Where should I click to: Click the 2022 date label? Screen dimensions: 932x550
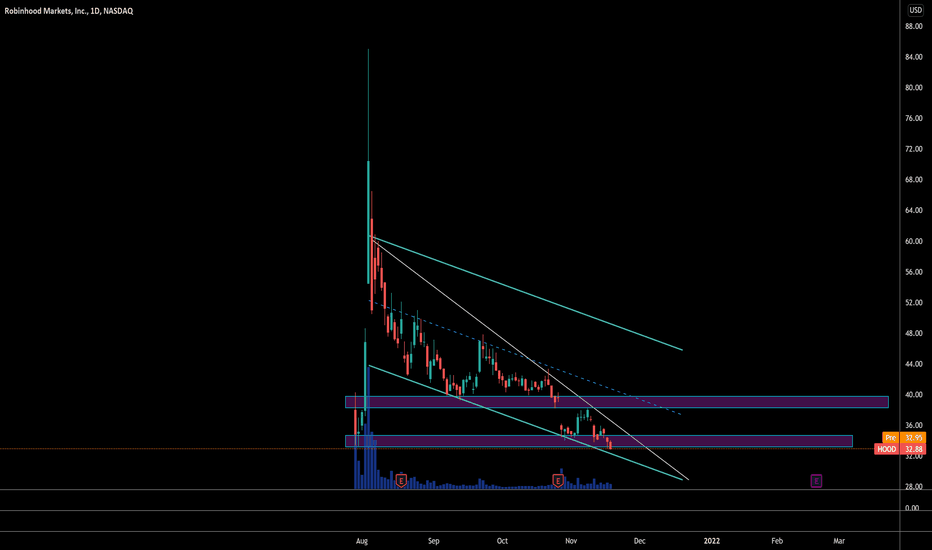pyautogui.click(x=711, y=541)
